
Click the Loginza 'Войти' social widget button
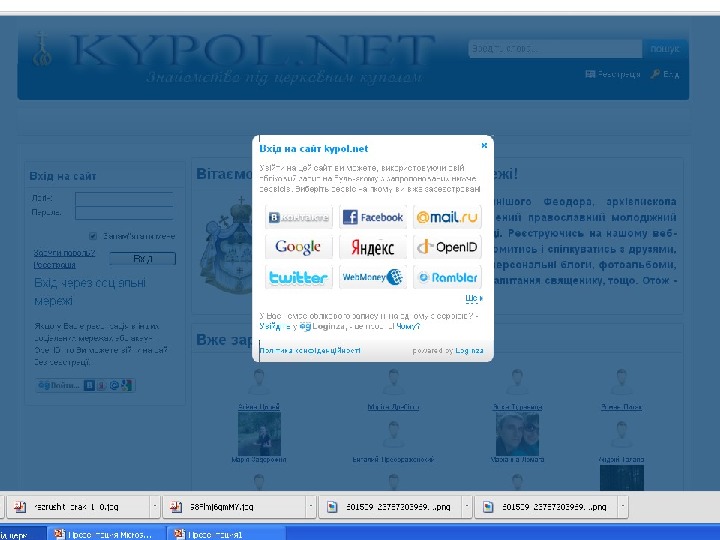click(x=85, y=385)
